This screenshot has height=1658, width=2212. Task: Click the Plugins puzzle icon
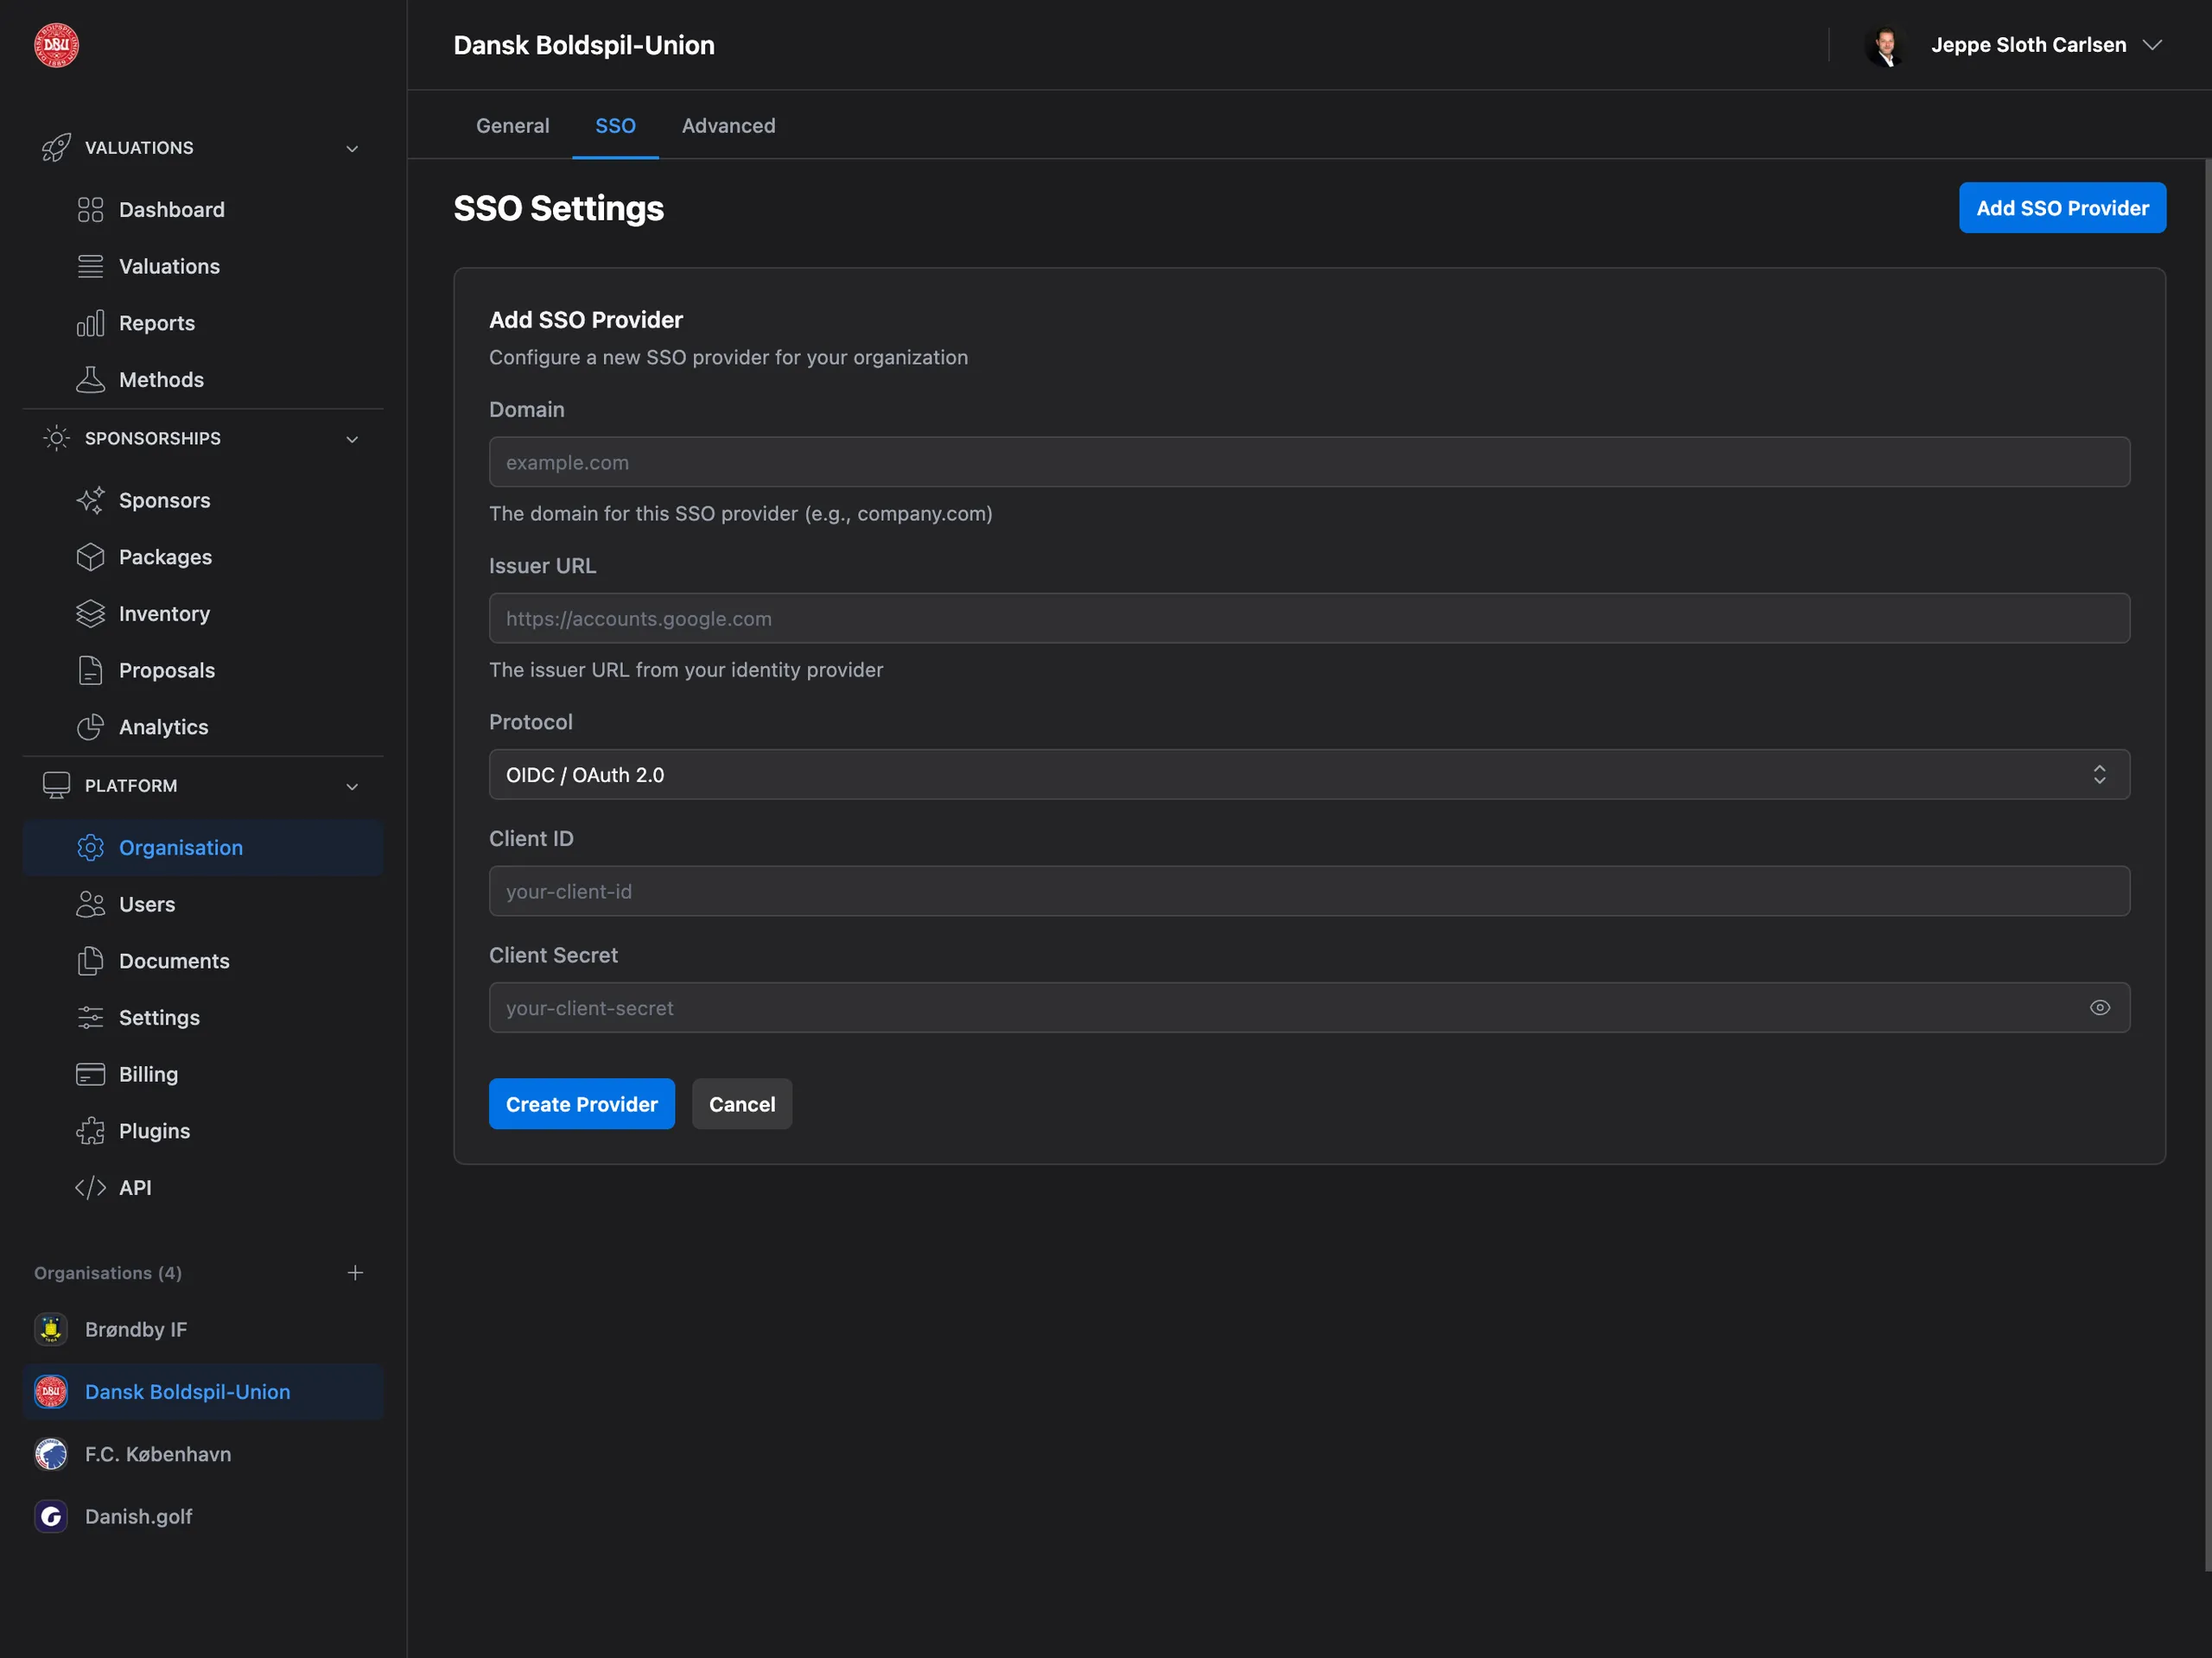[x=90, y=1131]
